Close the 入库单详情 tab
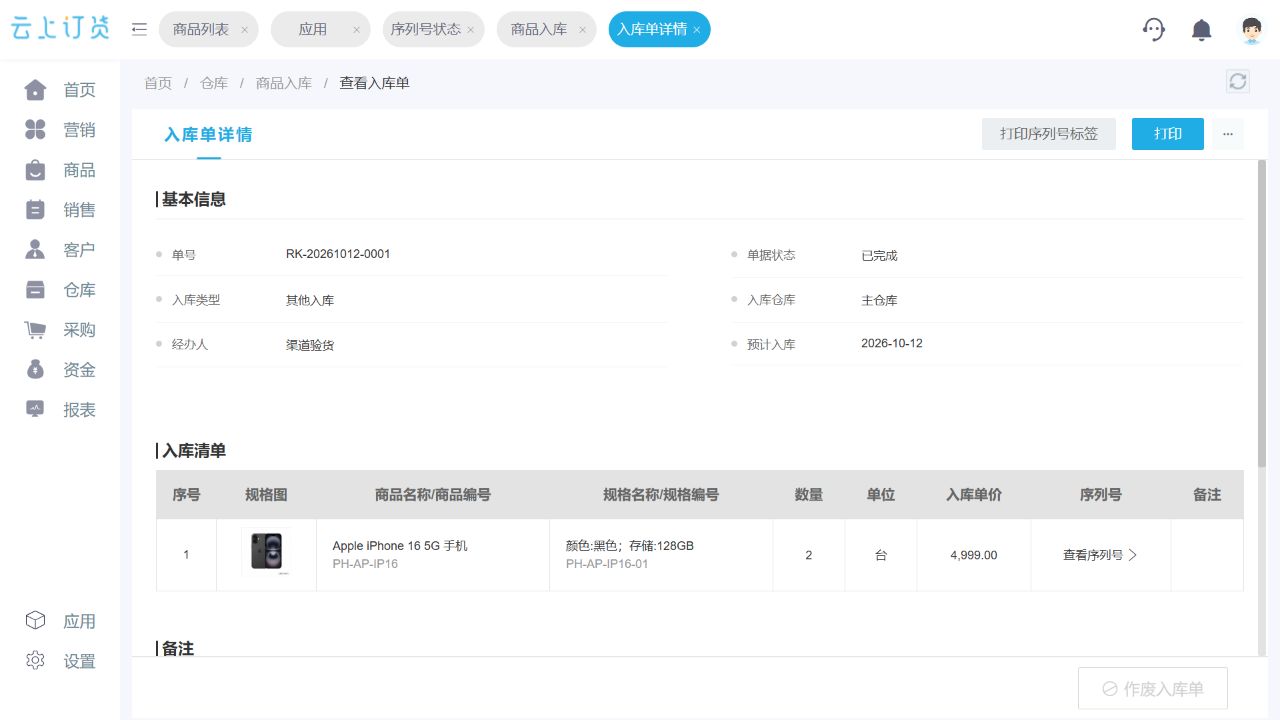The height and width of the screenshot is (720, 1280). pyautogui.click(x=696, y=30)
